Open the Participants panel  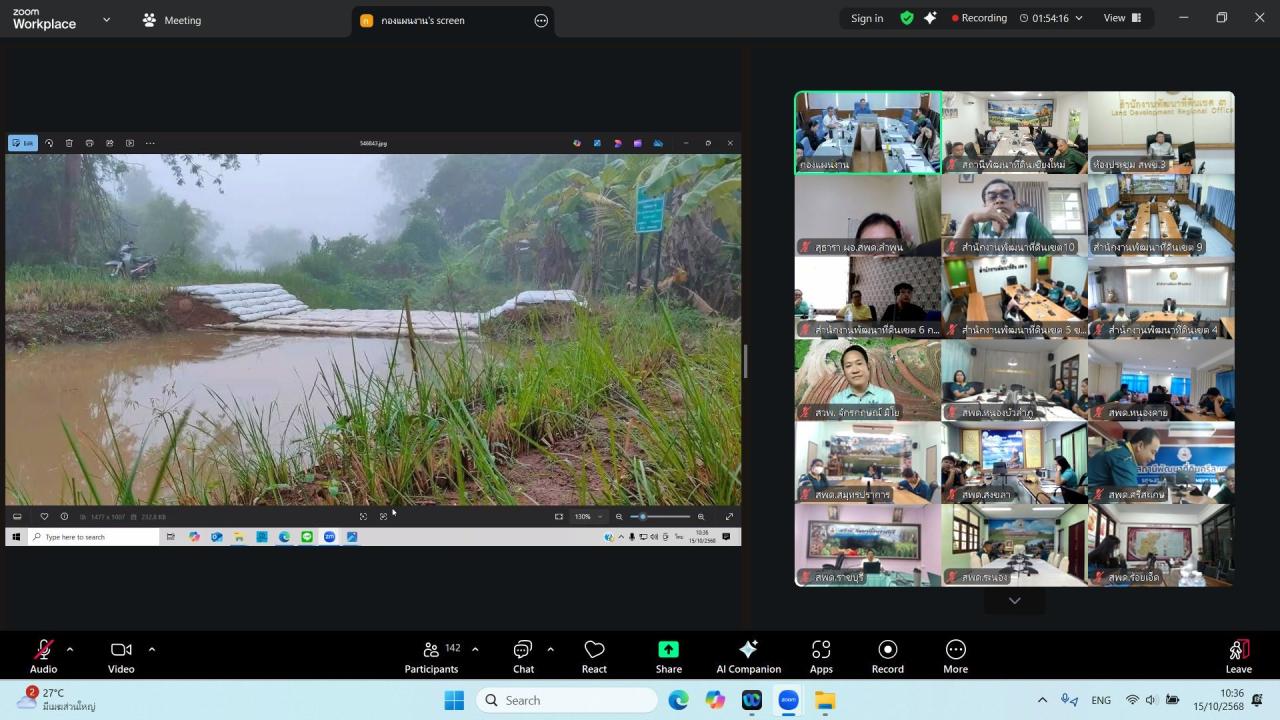point(431,656)
